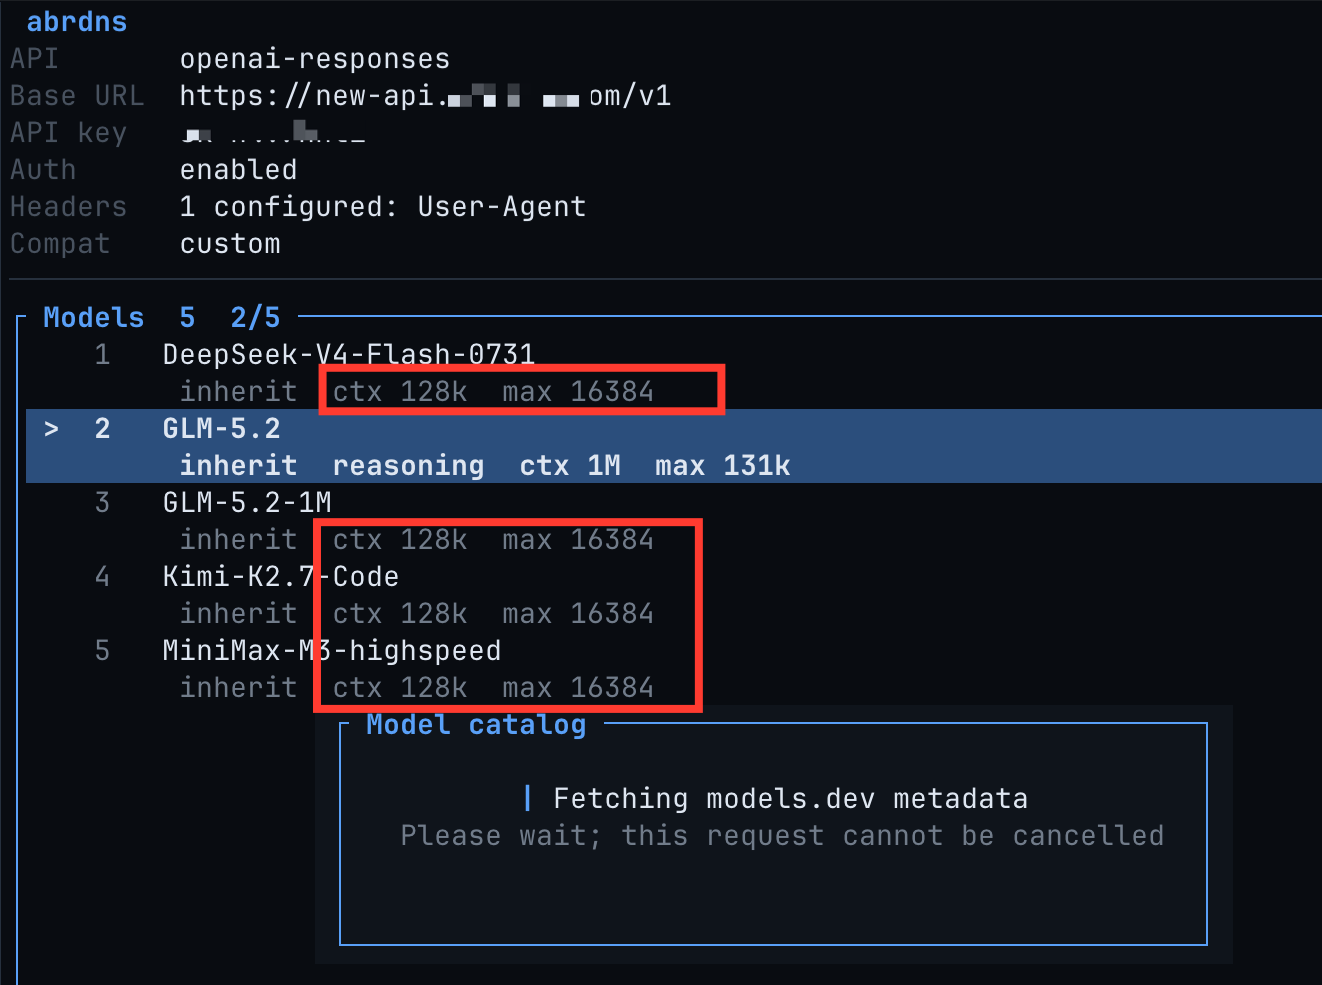Viewport: 1322px width, 985px height.
Task: Click ctx 1M value on GLM-5.2
Action: click(570, 466)
